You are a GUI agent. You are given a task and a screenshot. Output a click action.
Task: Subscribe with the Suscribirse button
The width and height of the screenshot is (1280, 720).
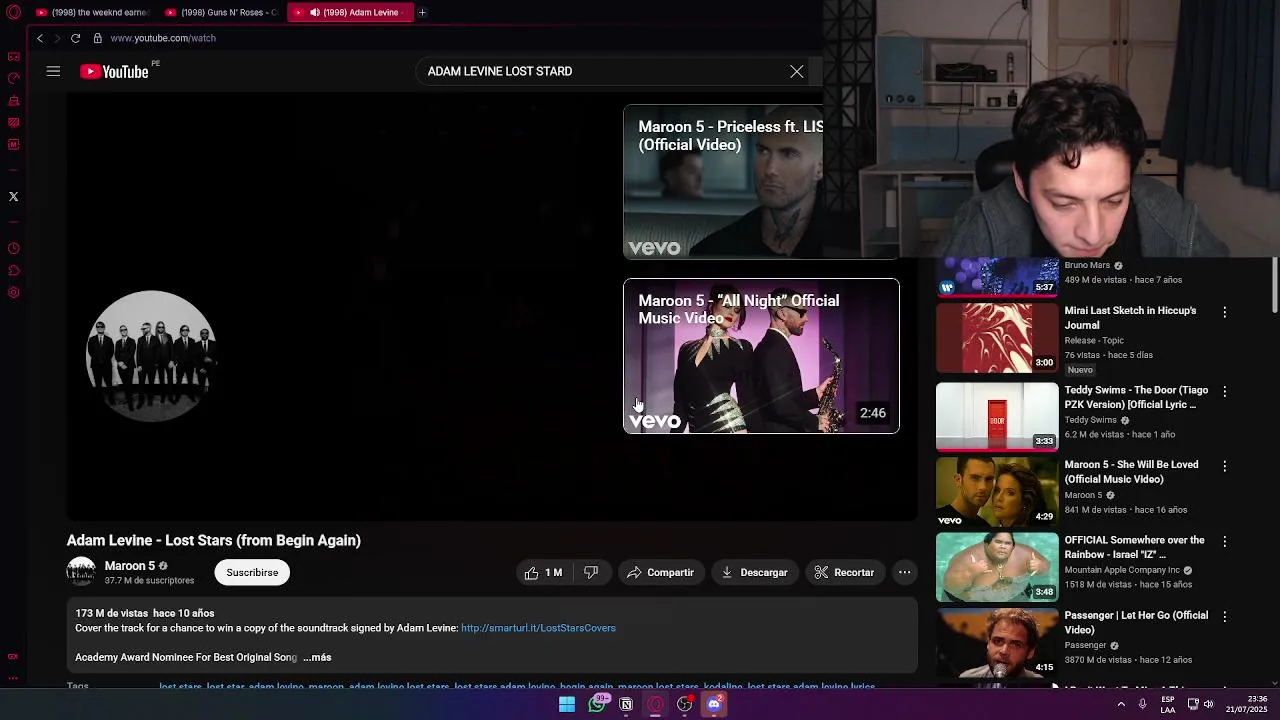pyautogui.click(x=252, y=573)
